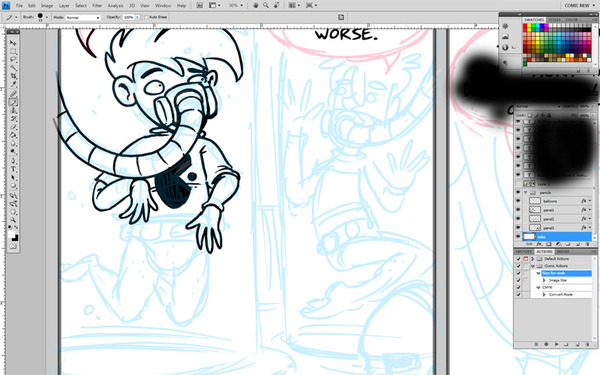Click the Opacity input field in options bar

[129, 18]
